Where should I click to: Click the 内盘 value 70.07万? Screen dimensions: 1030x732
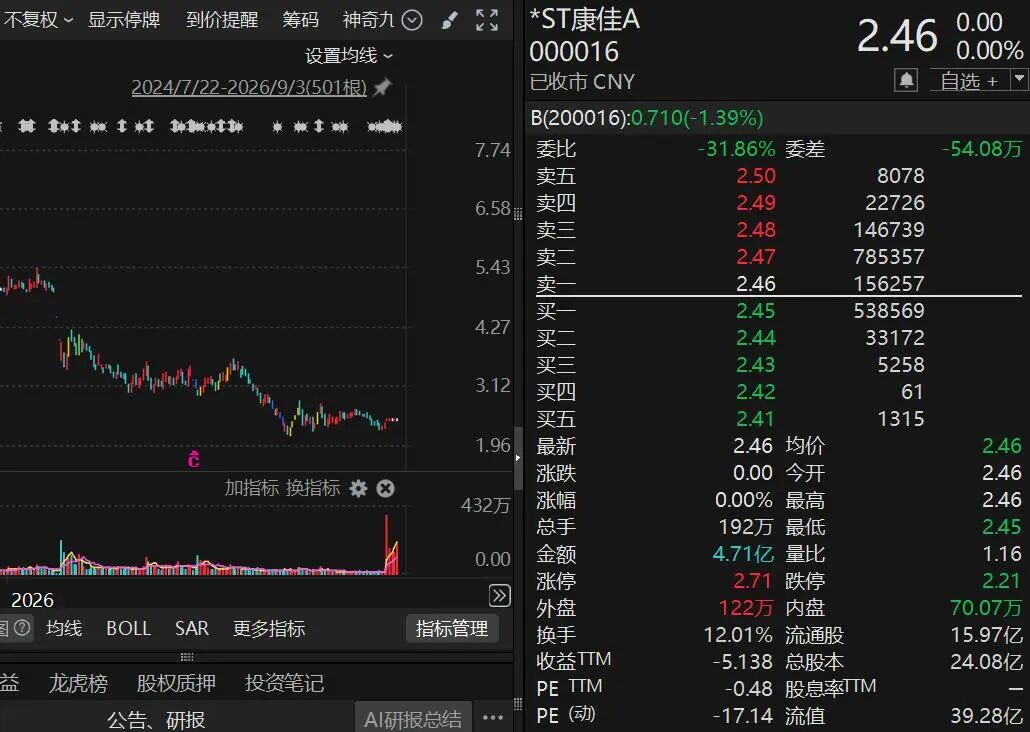coord(986,608)
